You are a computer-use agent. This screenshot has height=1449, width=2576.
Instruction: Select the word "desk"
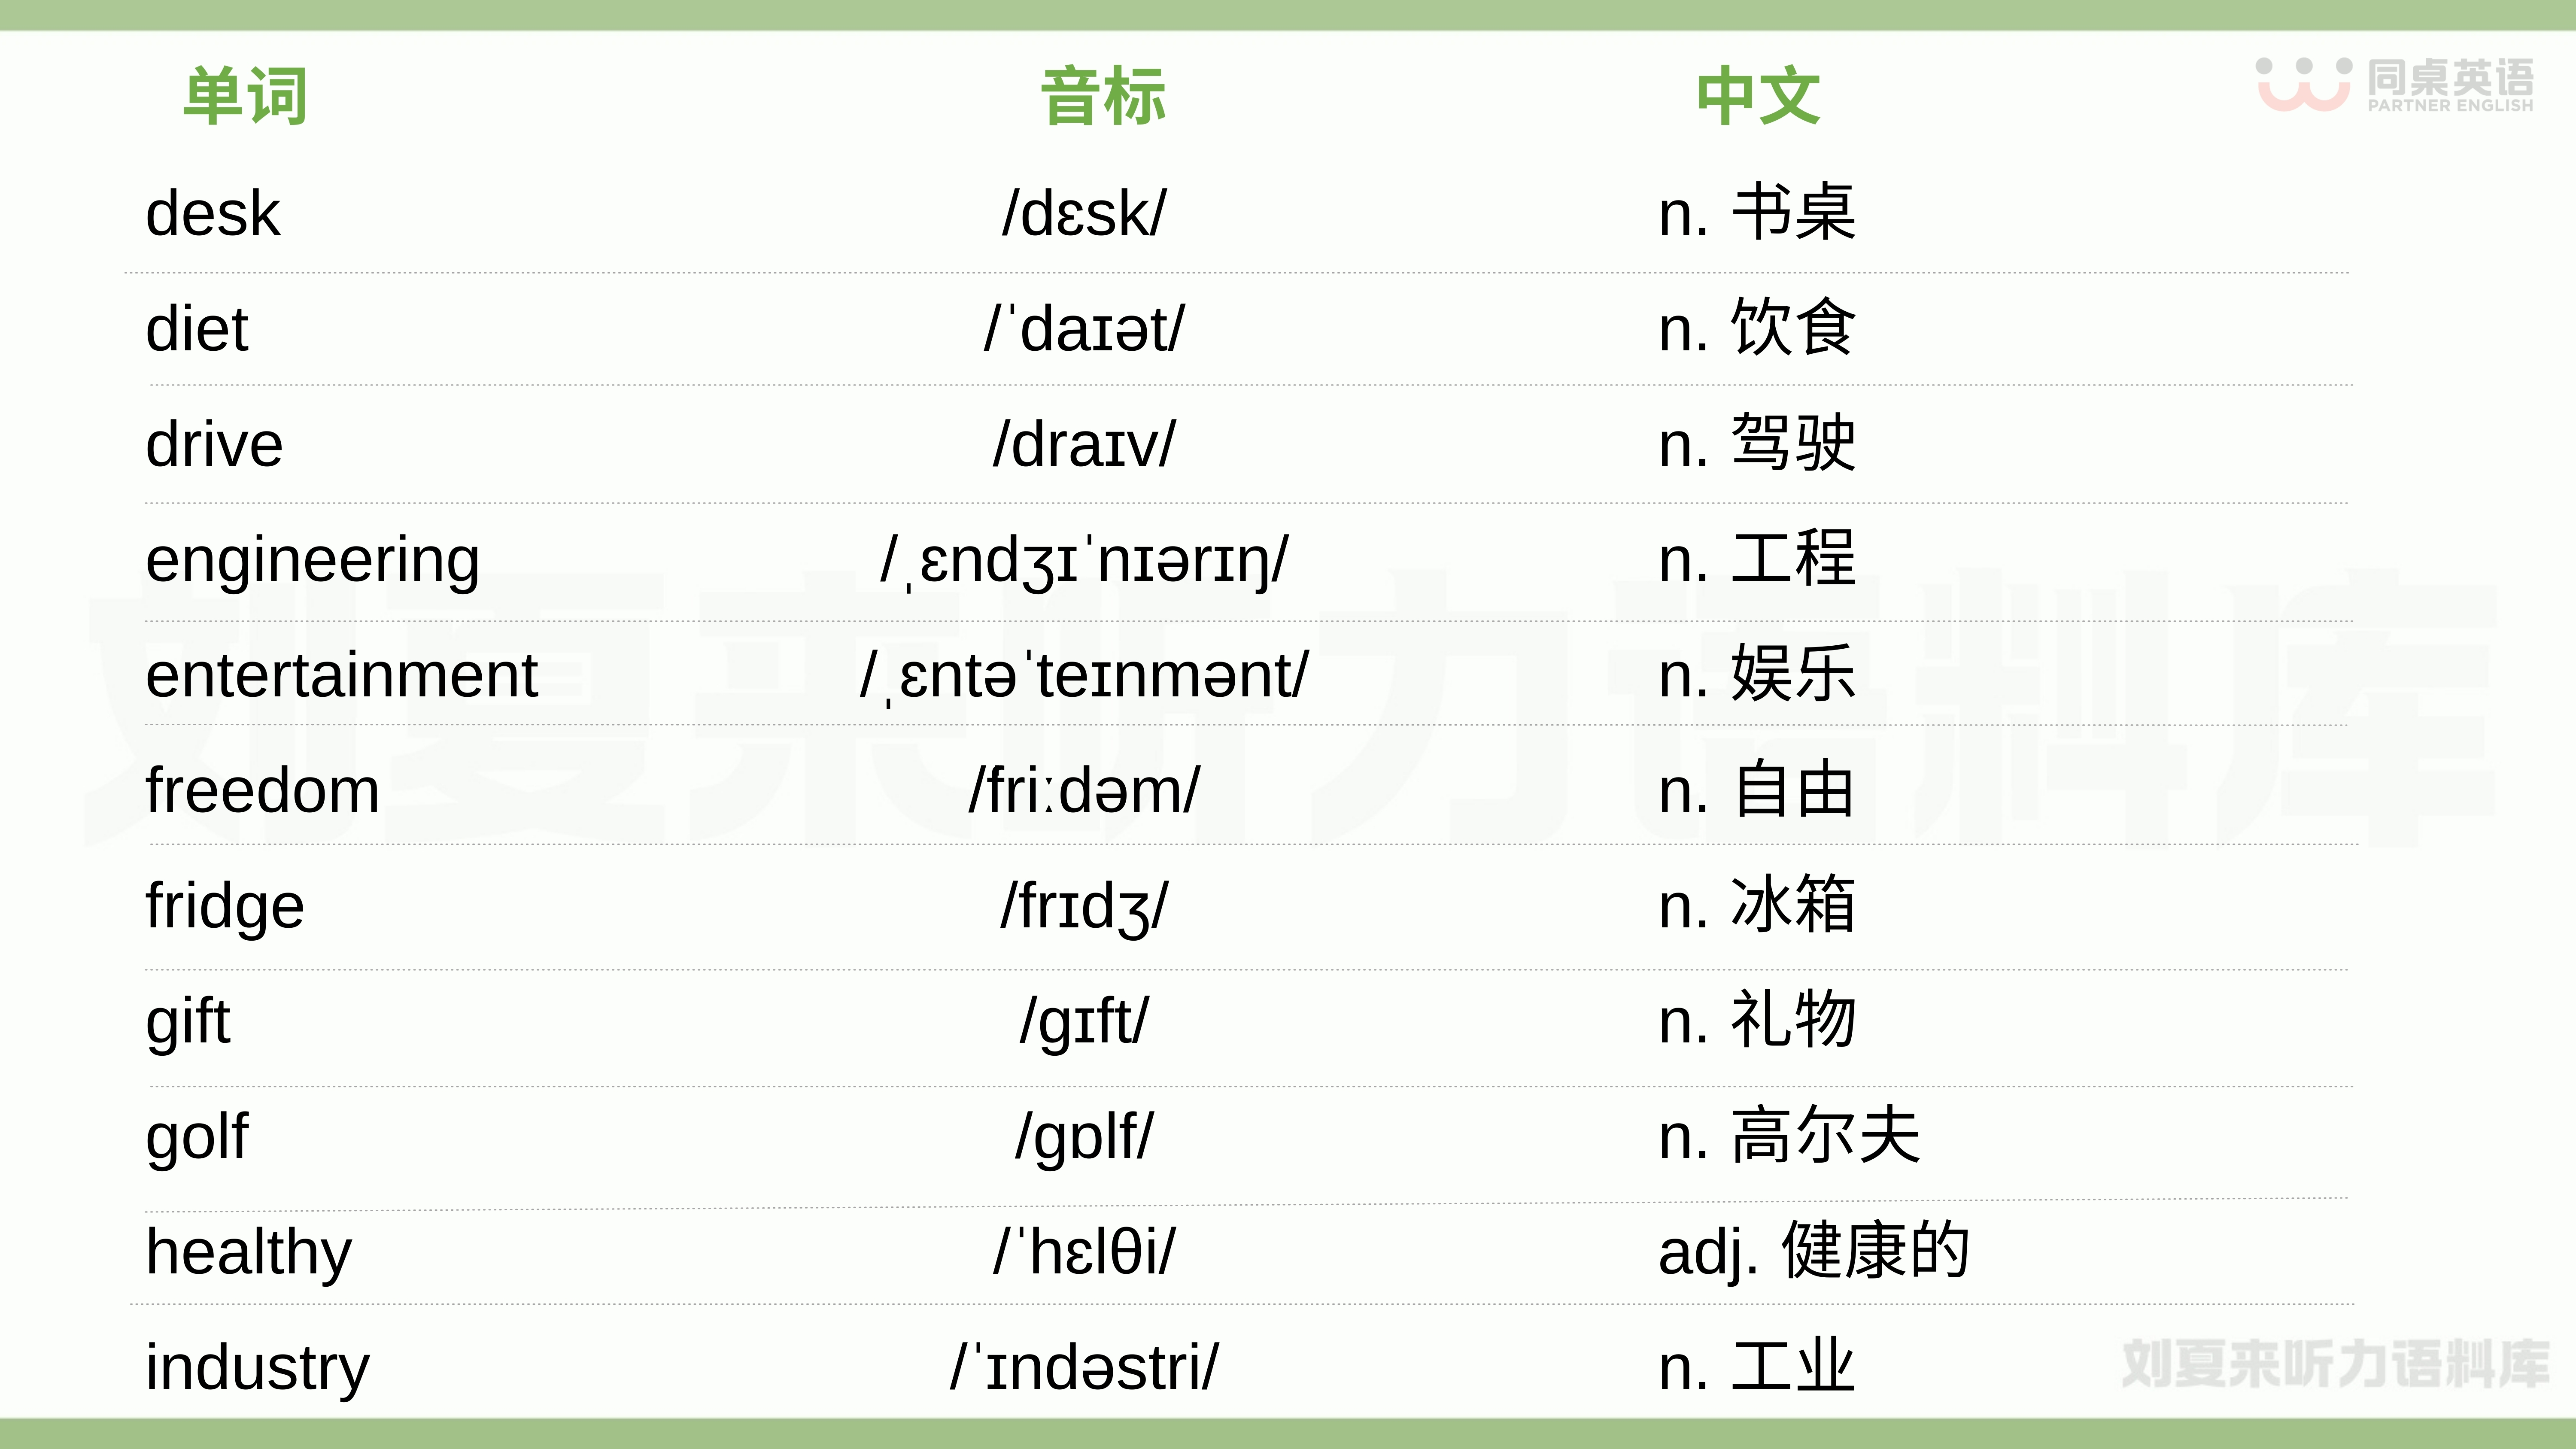[213, 213]
